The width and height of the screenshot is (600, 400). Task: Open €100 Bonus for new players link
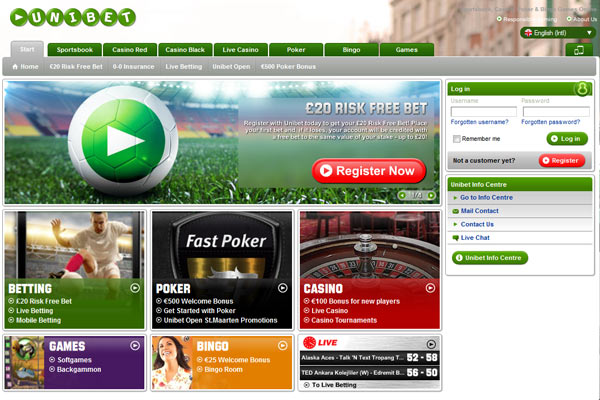(355, 301)
